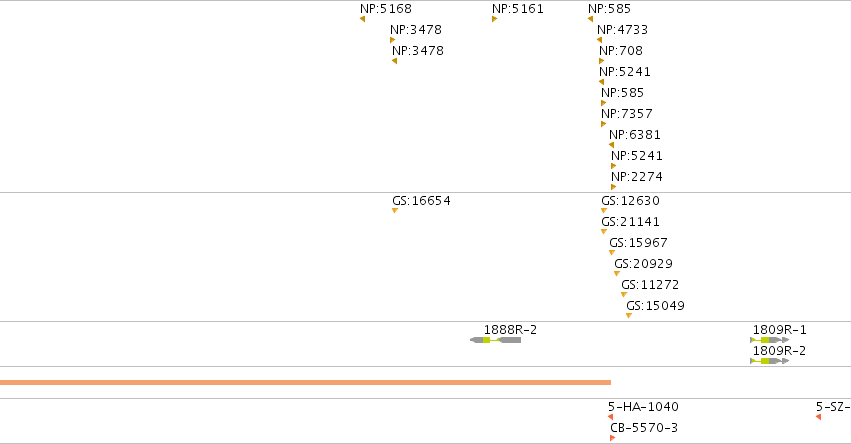Click the down-triangle marker under GS:12630
Screen dimensions: 851x444
coord(604,211)
